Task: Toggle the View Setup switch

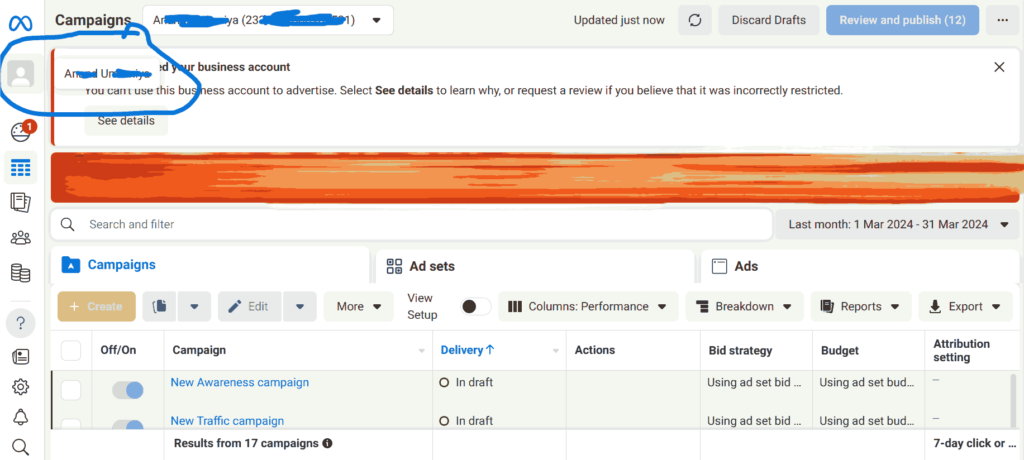Action: tap(475, 307)
